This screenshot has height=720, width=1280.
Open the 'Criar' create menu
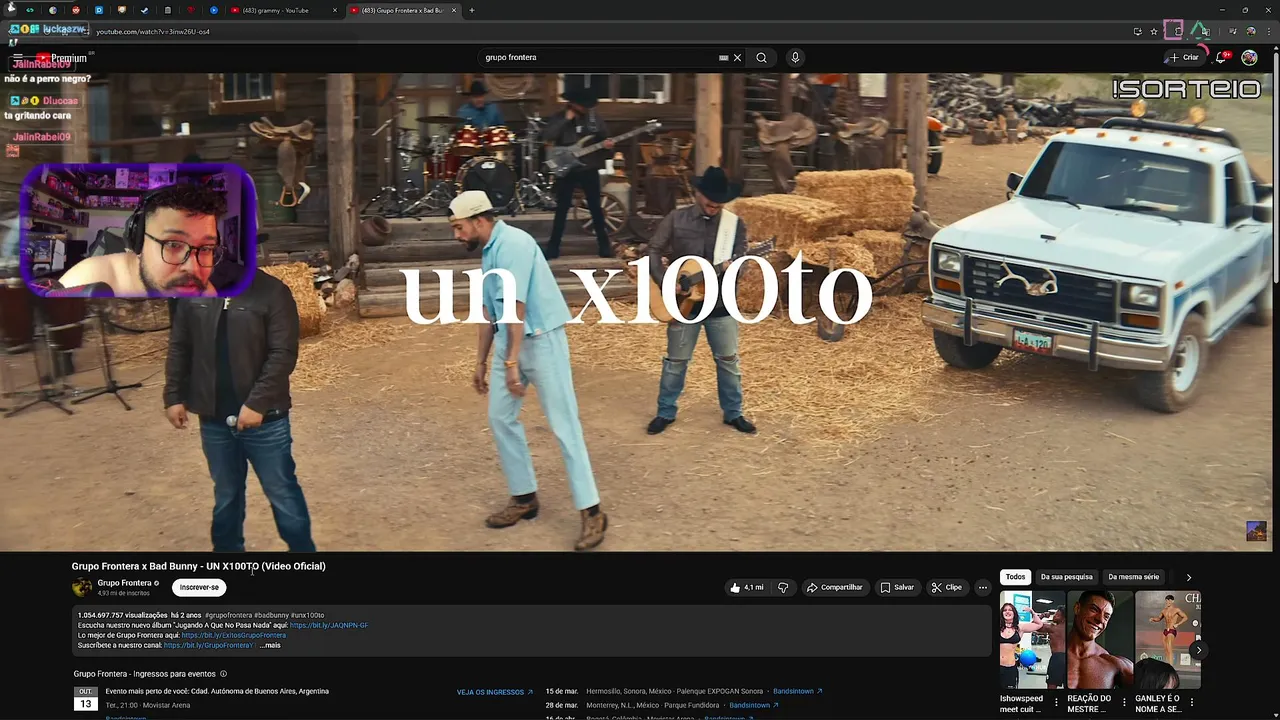point(1183,58)
